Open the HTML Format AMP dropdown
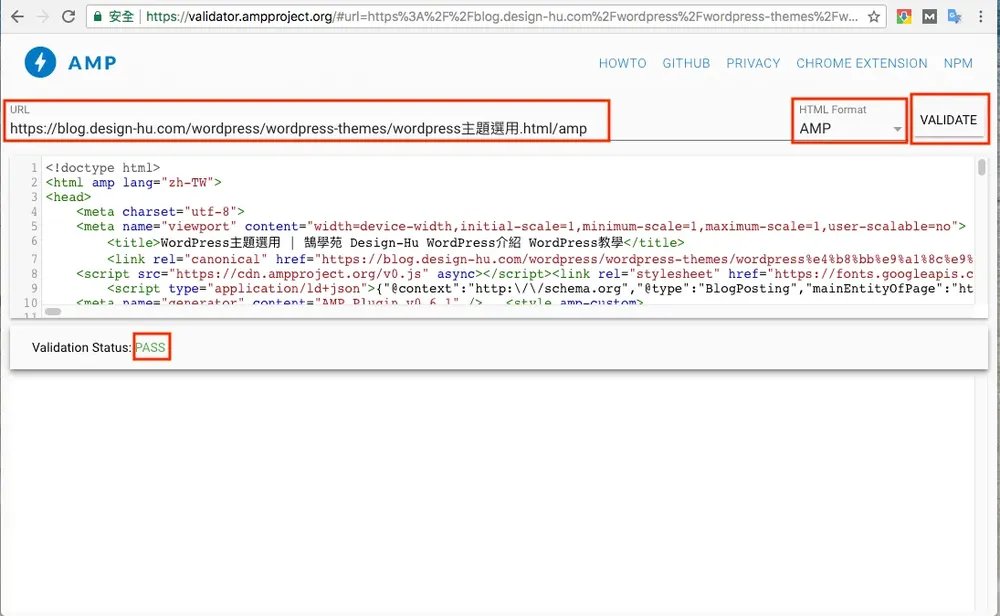The height and width of the screenshot is (616, 1000). 850,128
